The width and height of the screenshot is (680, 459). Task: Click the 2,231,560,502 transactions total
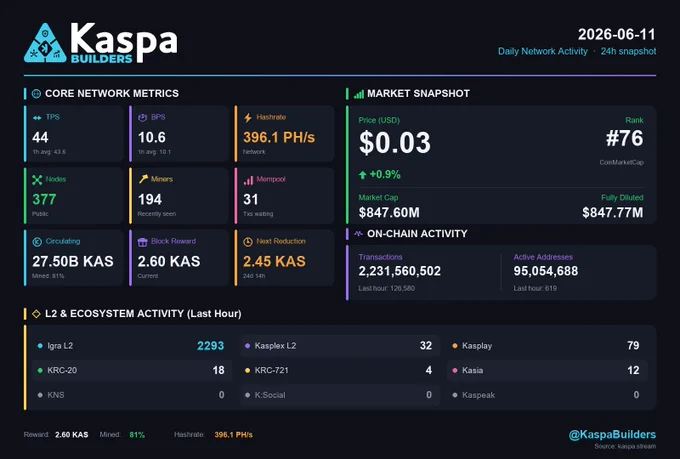399,271
